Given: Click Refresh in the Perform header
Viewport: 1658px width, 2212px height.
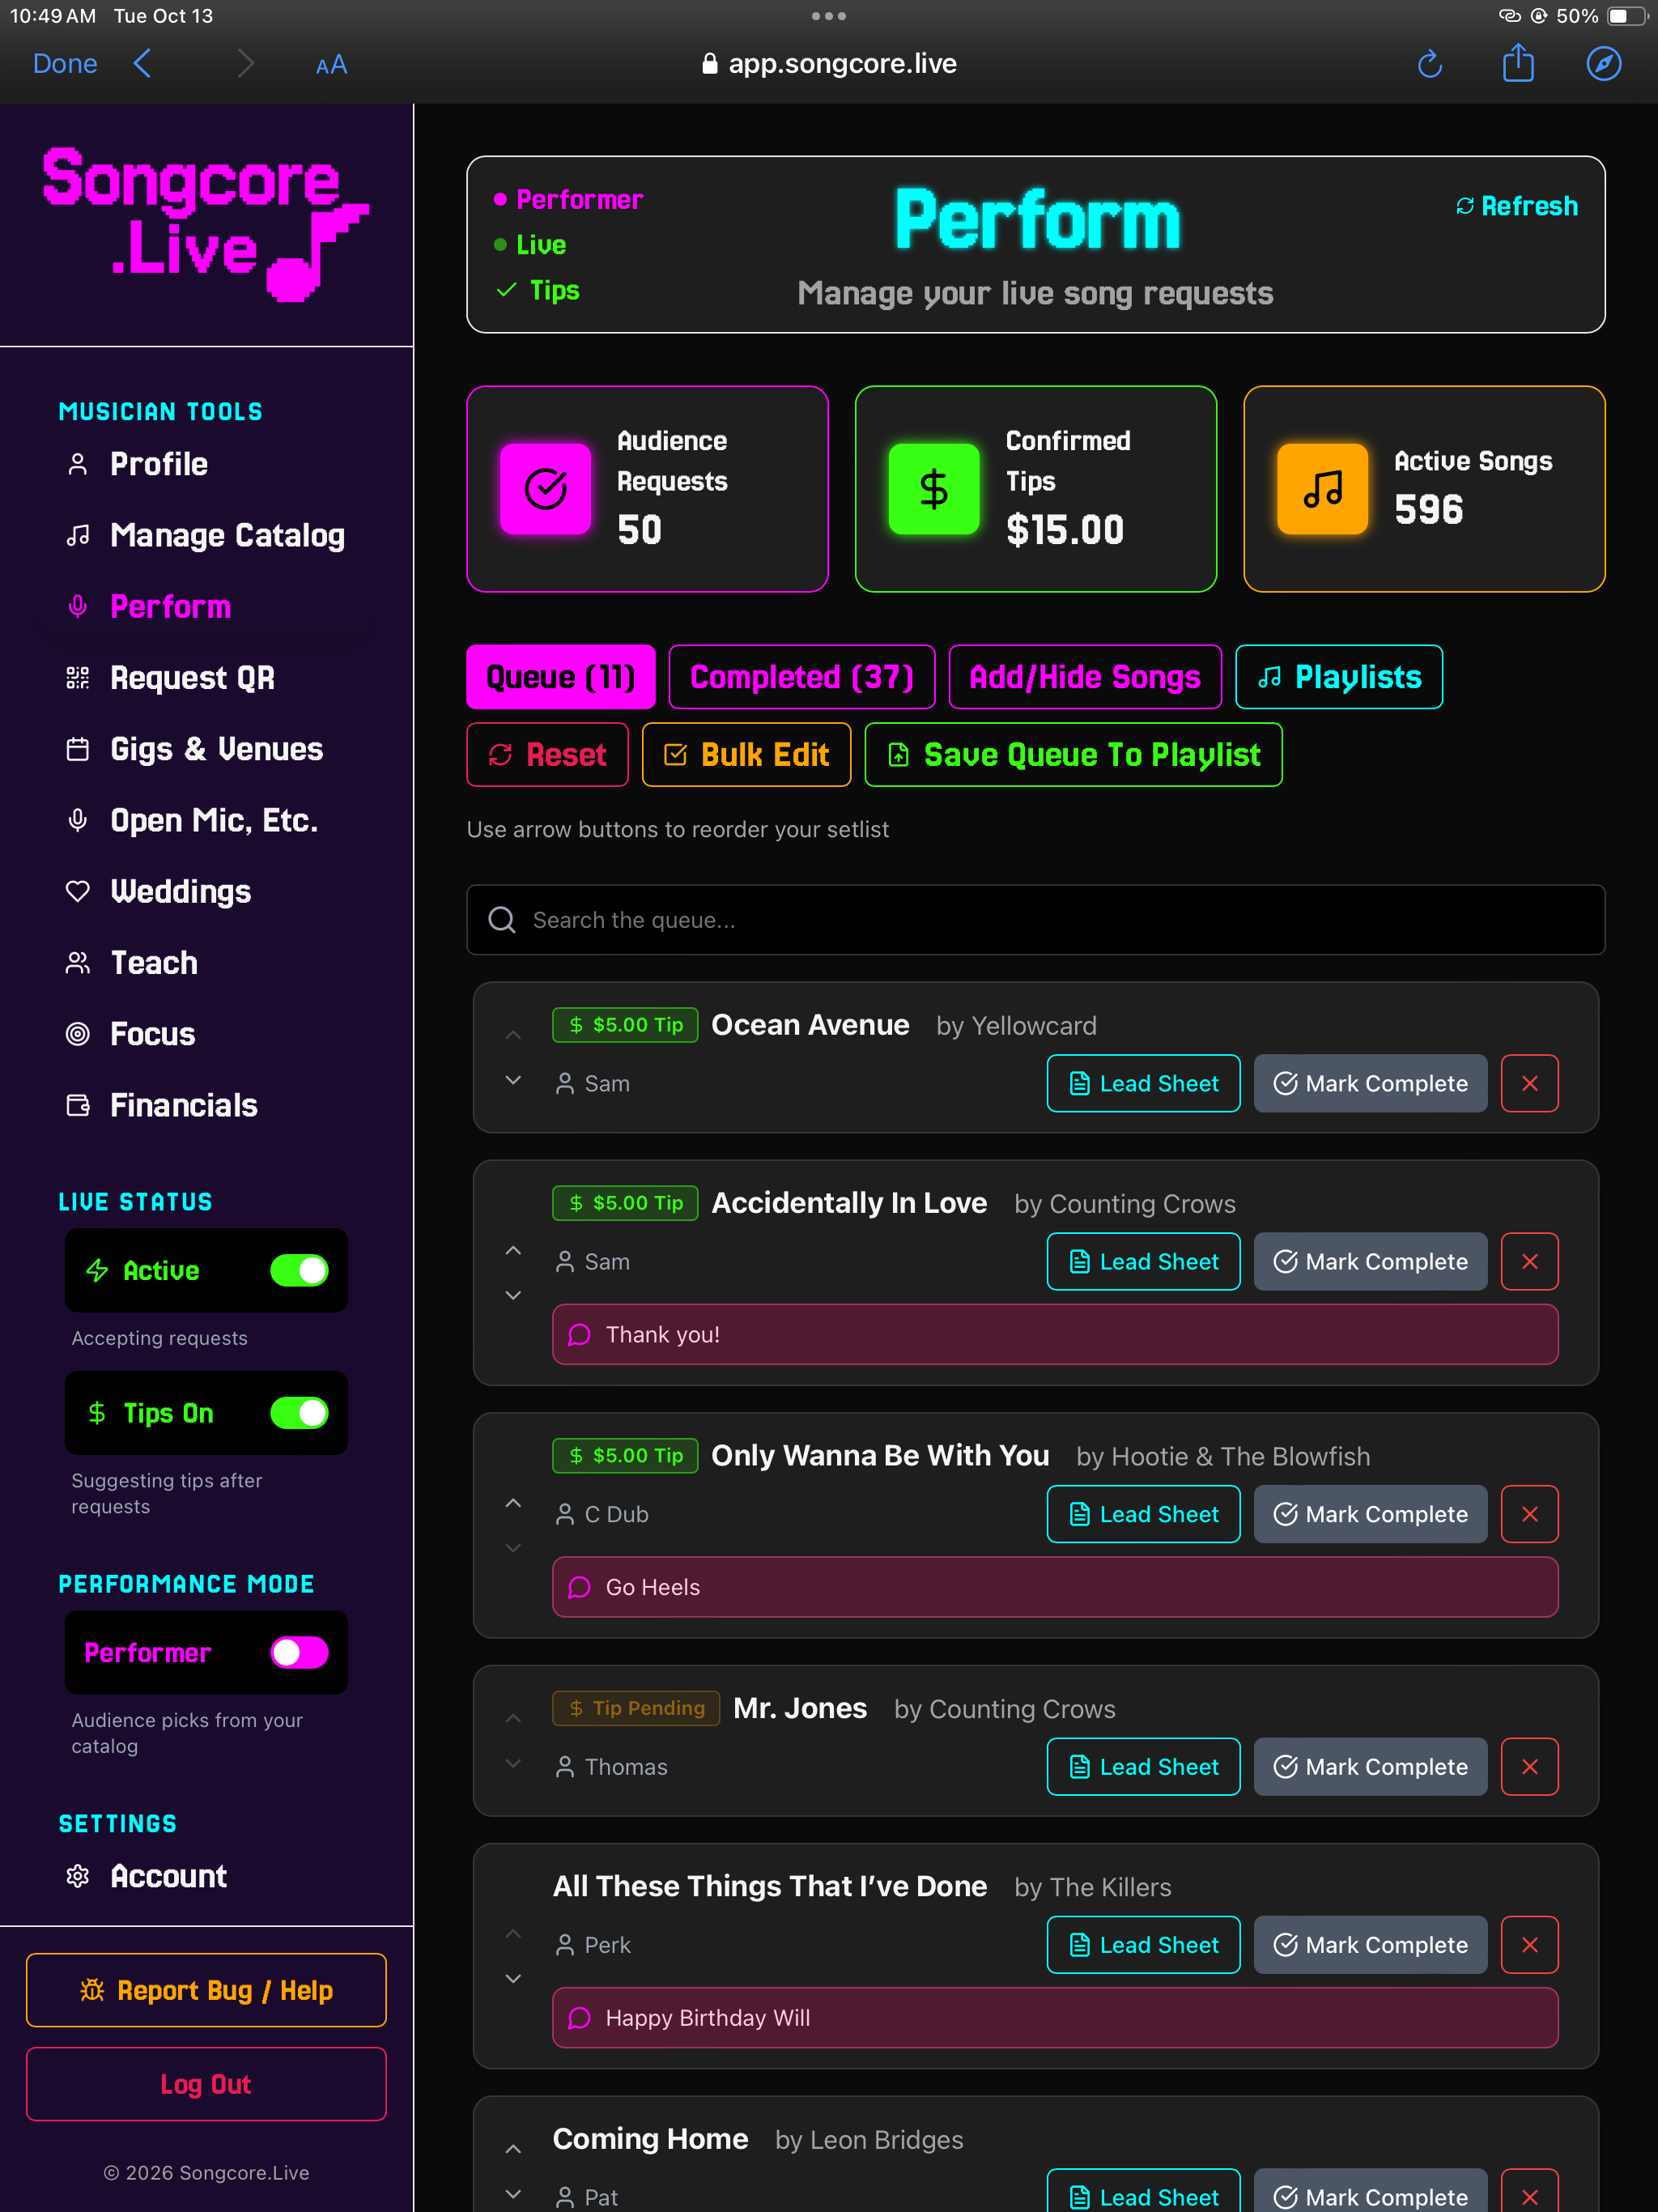Looking at the screenshot, I should (1517, 206).
